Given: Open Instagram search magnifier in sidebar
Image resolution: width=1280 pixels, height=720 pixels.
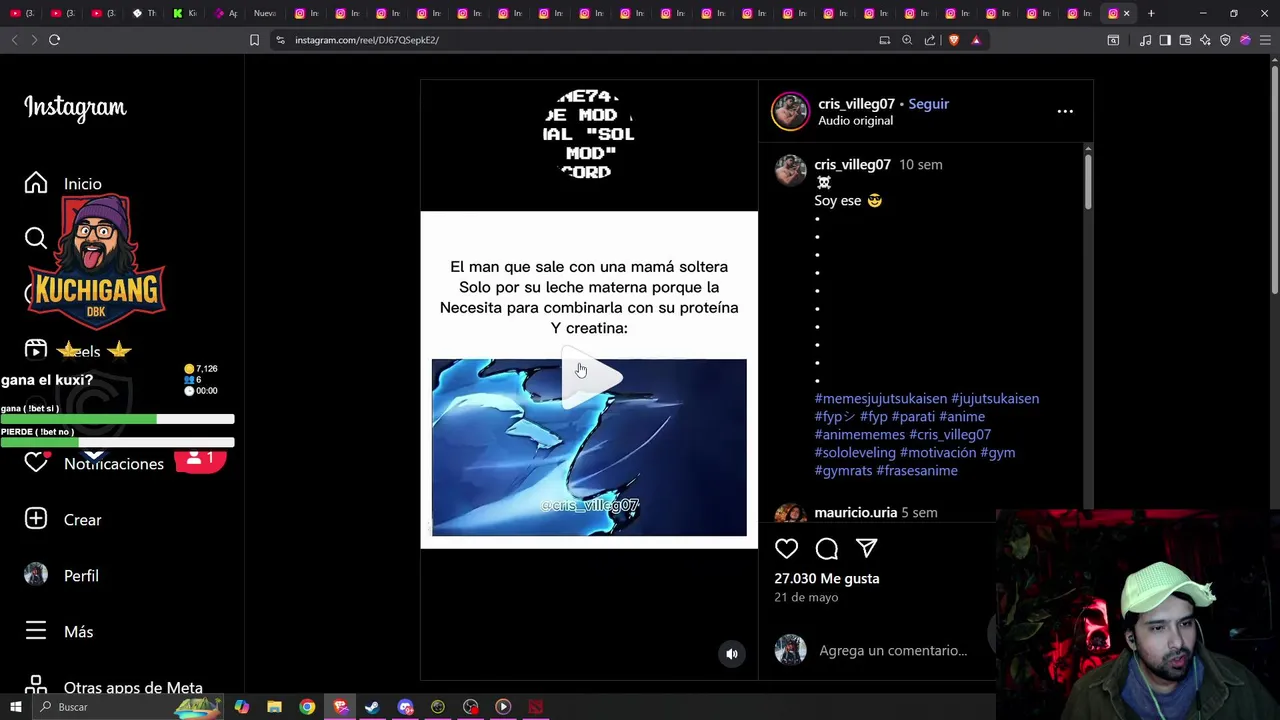Looking at the screenshot, I should pos(36,238).
